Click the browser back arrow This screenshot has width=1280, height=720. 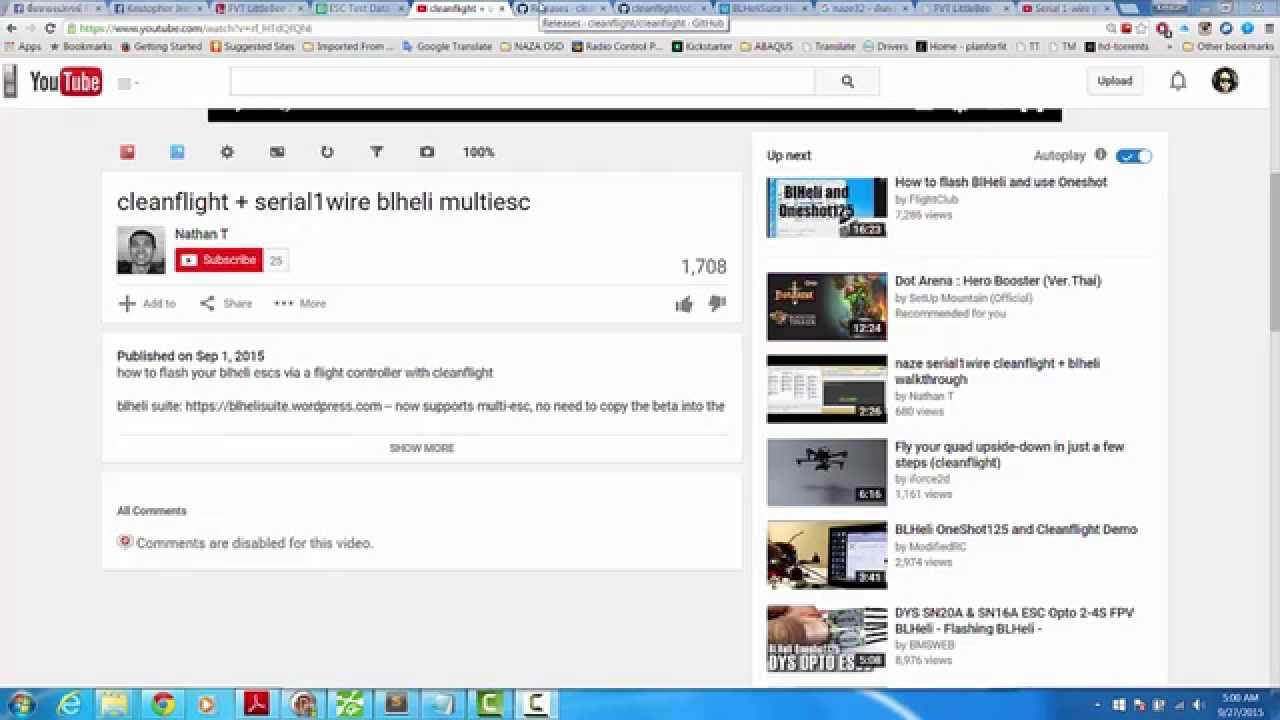click(10, 28)
